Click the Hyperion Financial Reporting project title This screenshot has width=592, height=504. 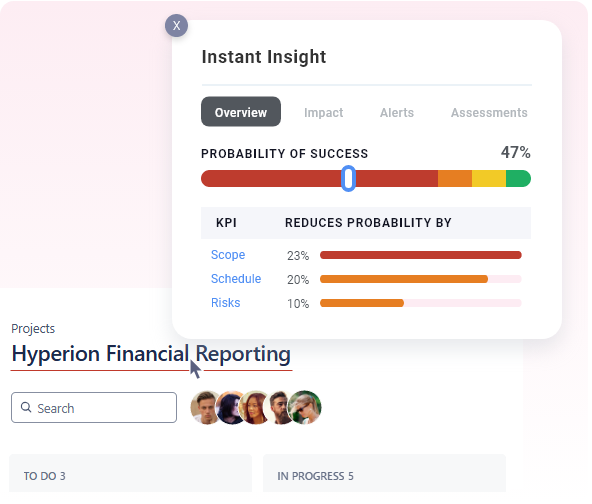point(151,354)
